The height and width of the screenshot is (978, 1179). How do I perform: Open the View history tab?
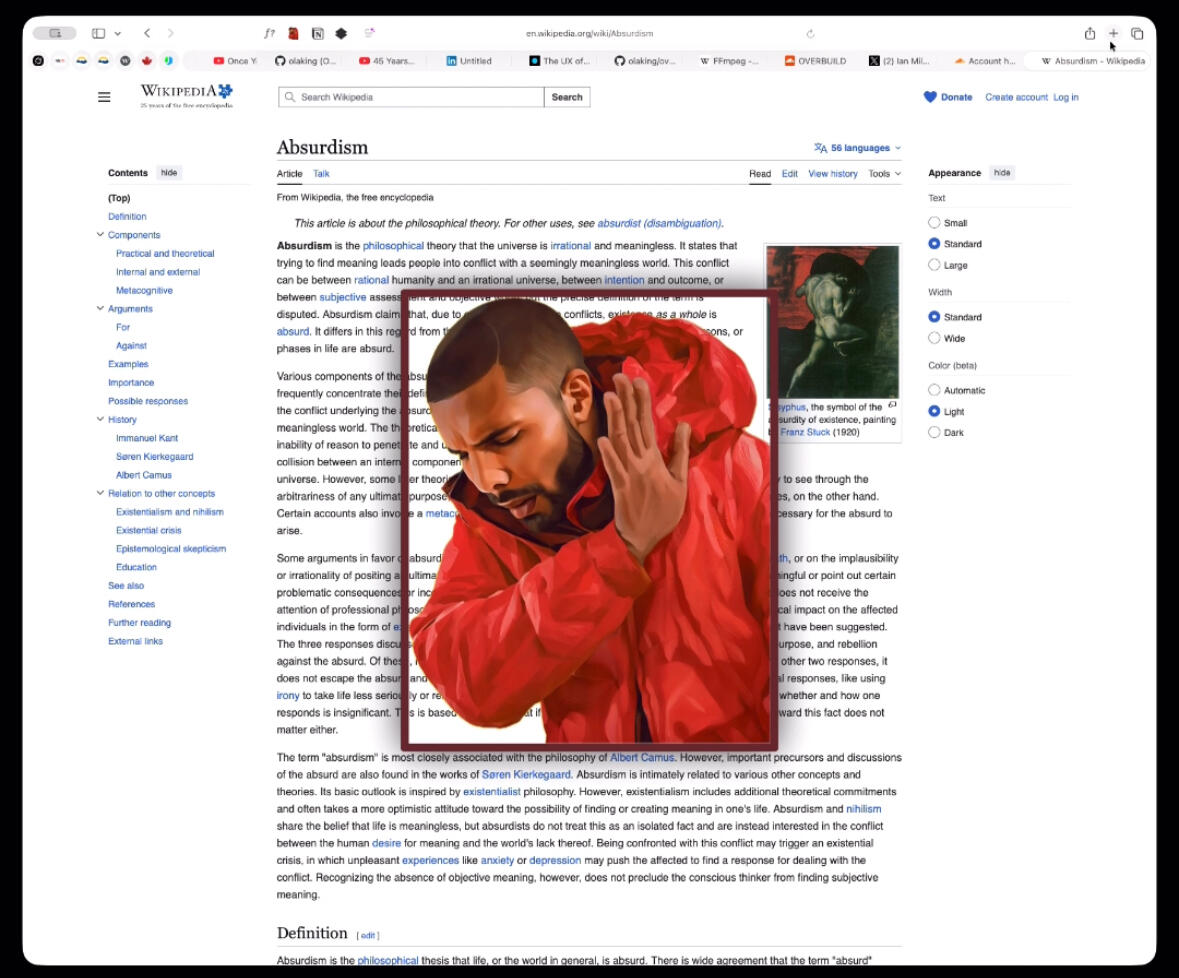pyautogui.click(x=832, y=174)
